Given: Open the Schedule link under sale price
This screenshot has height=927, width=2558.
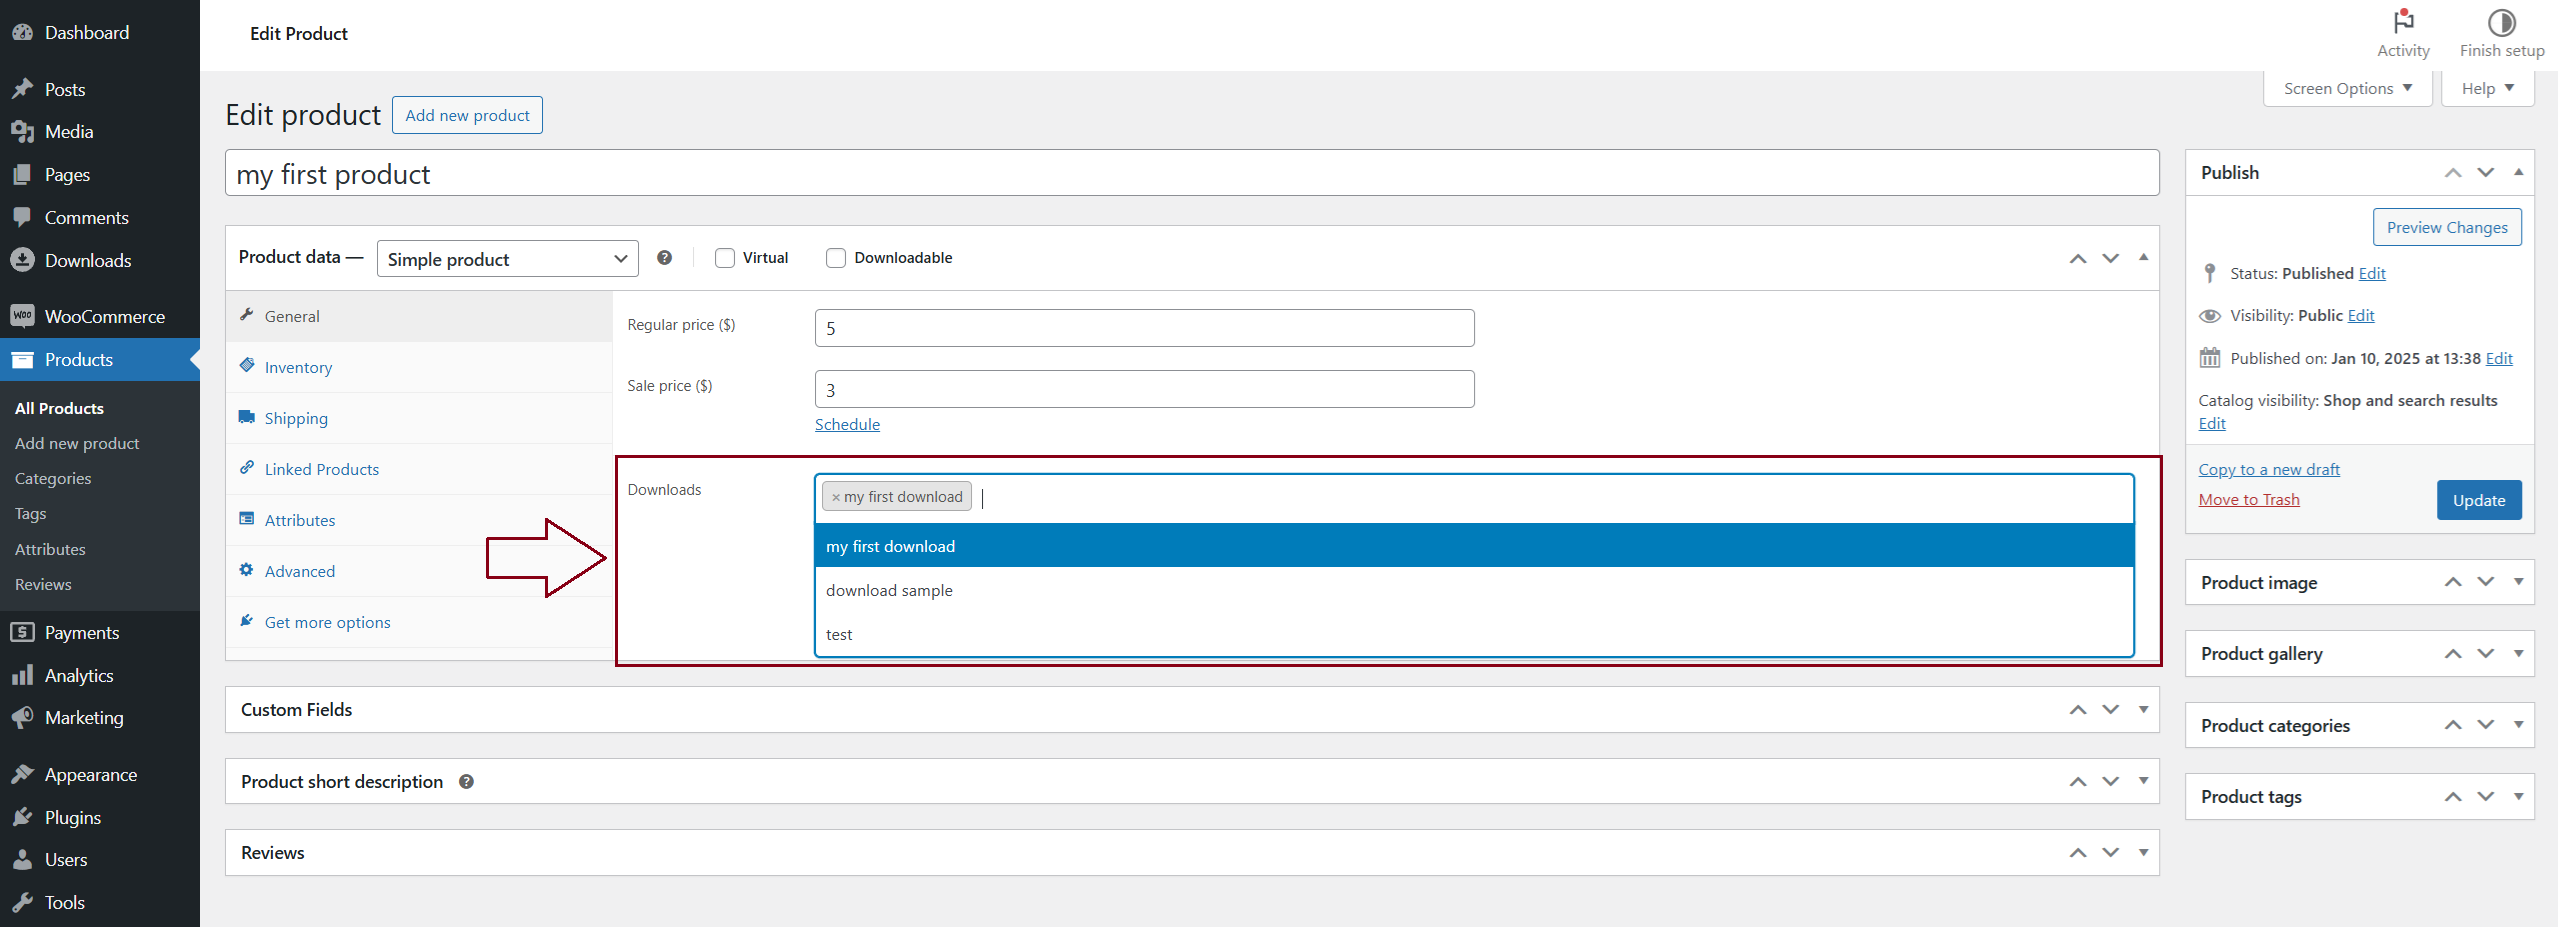Looking at the screenshot, I should pyautogui.click(x=846, y=424).
